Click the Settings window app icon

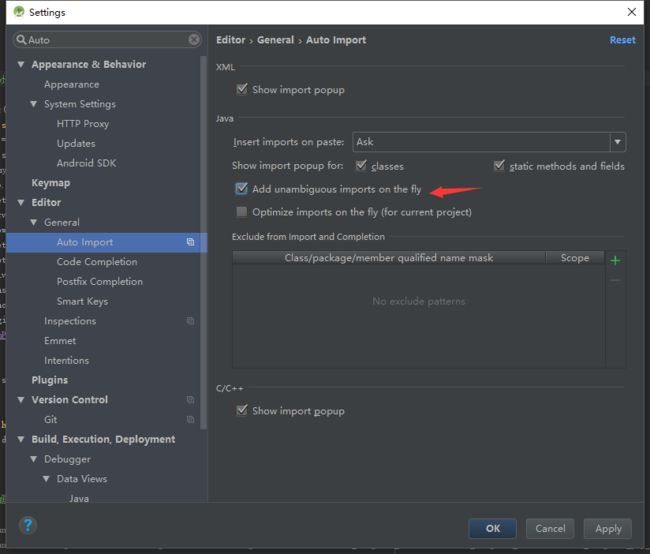pyautogui.click(x=19, y=12)
